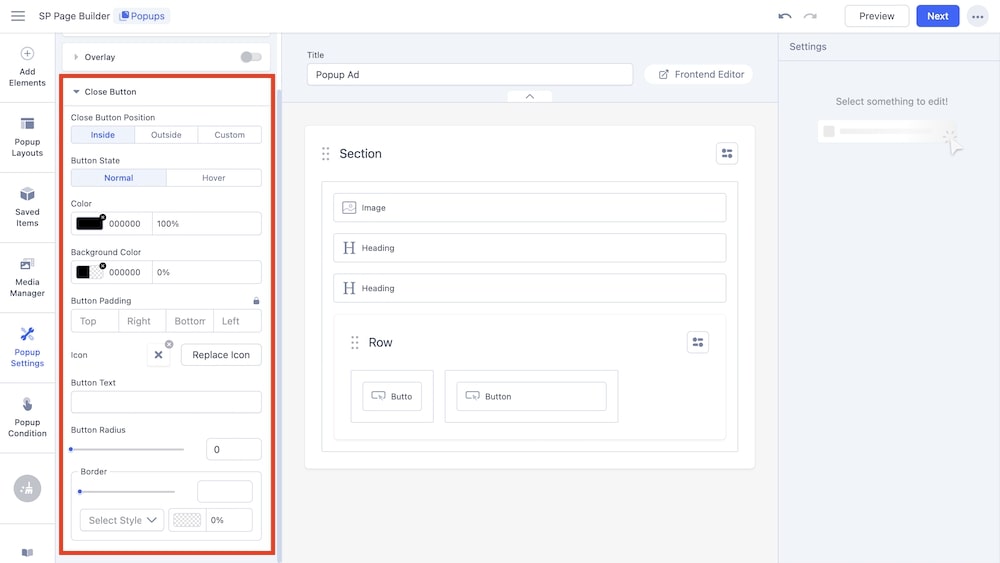Open the Select Style border dropdown
Viewport: 1000px width, 563px height.
(122, 520)
